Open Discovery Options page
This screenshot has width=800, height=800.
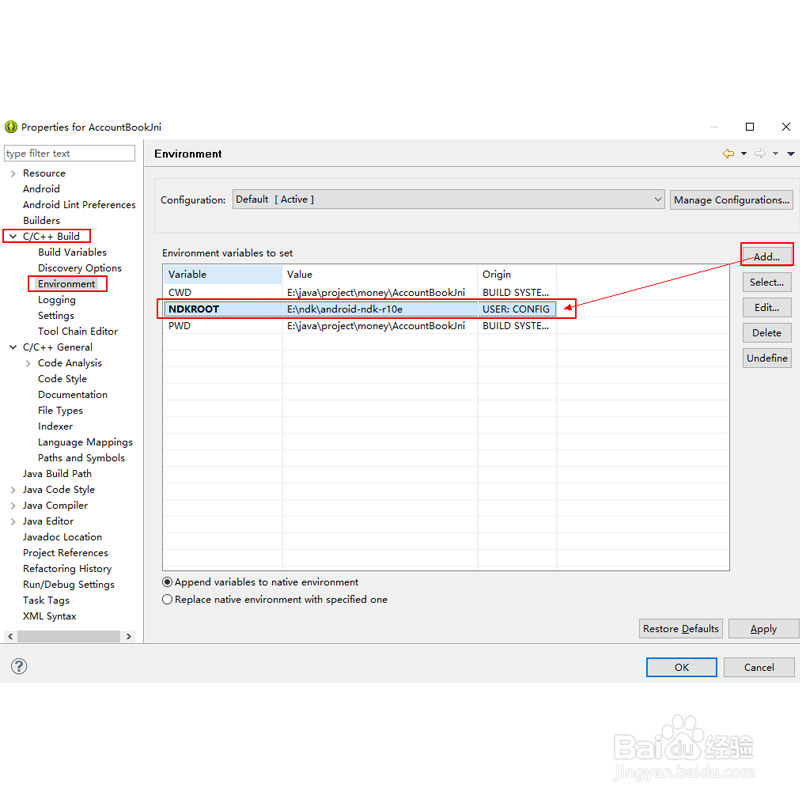tap(80, 268)
